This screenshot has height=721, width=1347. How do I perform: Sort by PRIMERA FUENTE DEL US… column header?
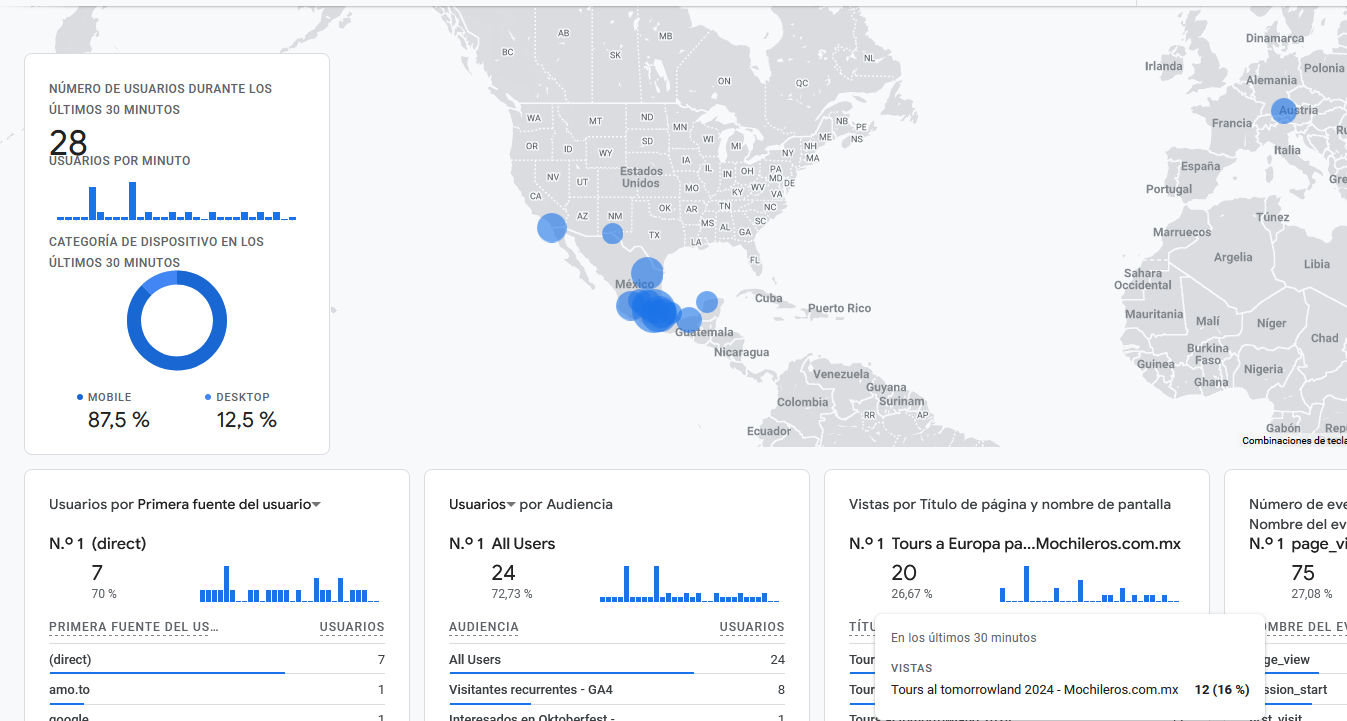(134, 627)
